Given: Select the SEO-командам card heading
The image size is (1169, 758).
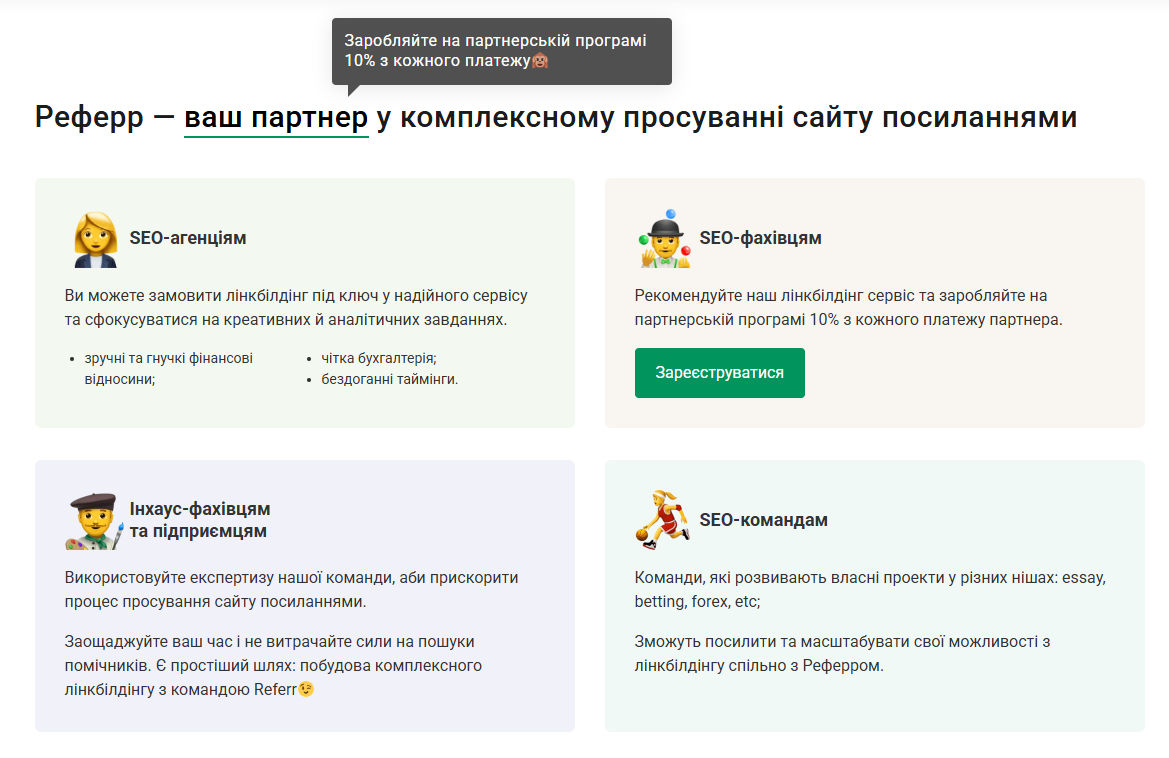Looking at the screenshot, I should click(765, 519).
